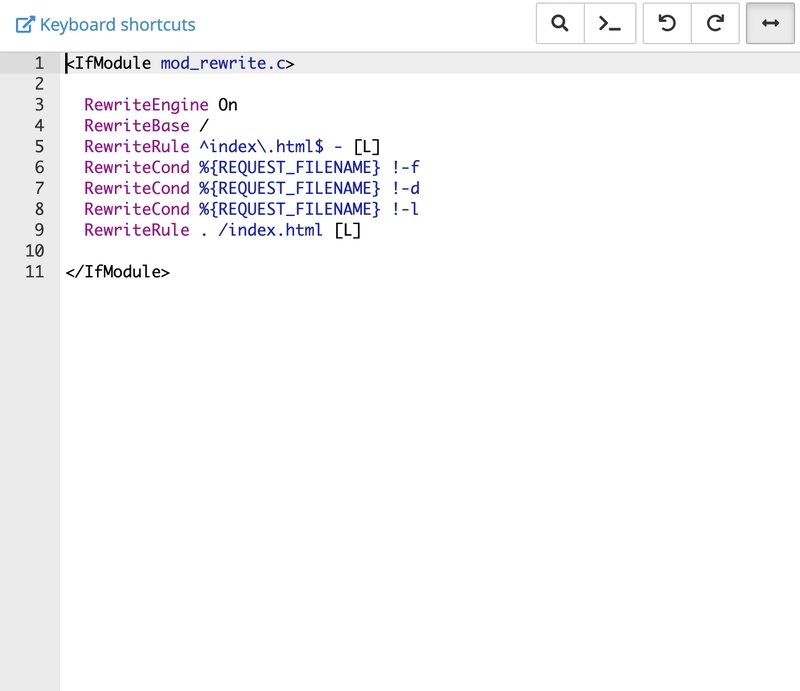
Task: Select line number 1 in the gutter
Action: click(x=39, y=63)
